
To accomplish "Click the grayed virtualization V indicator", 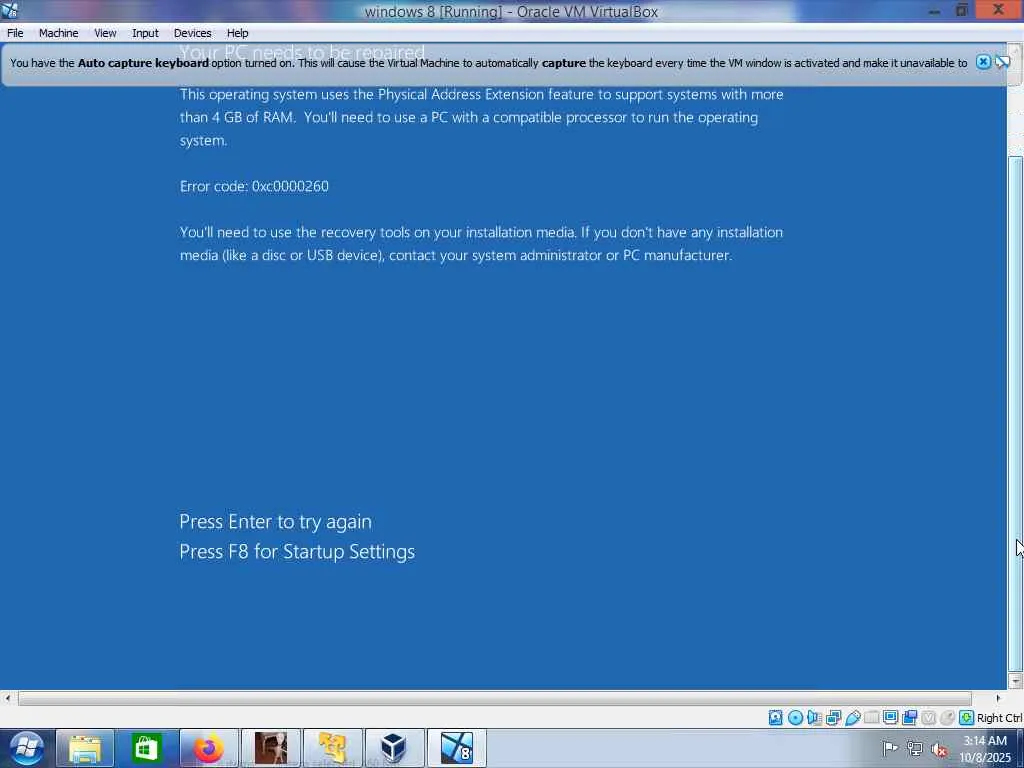I will (x=928, y=718).
